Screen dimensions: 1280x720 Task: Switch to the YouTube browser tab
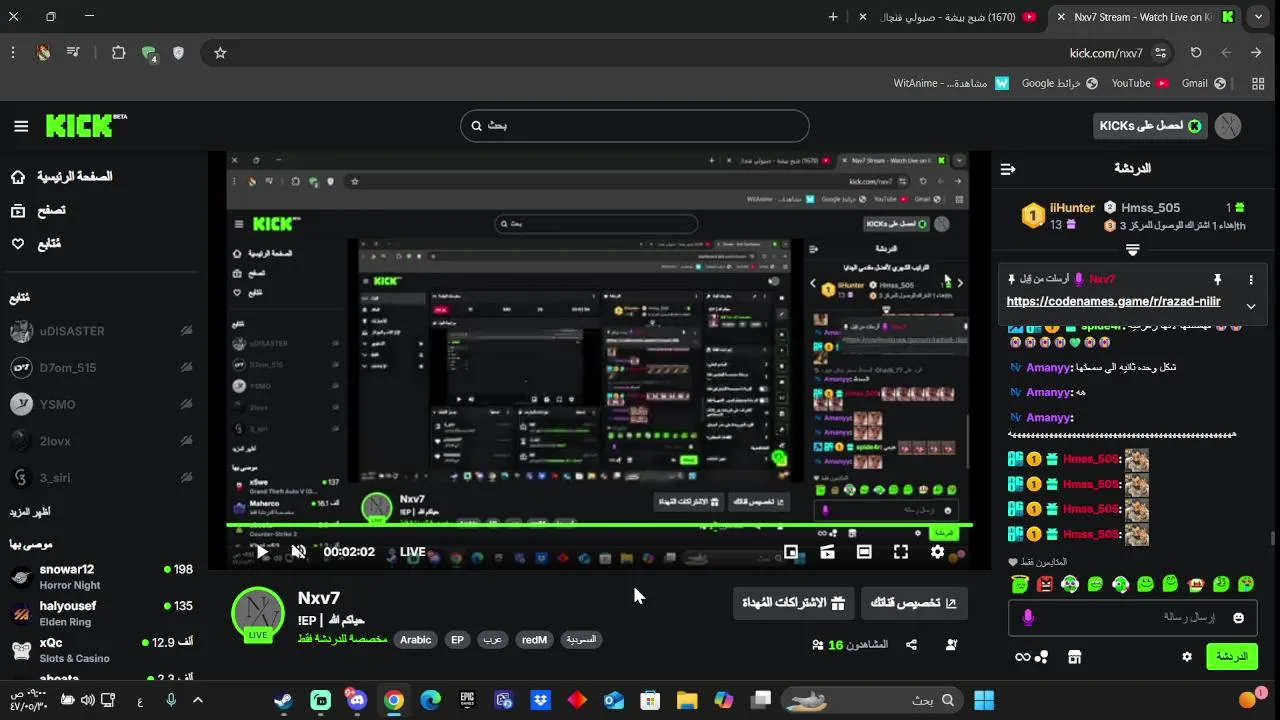(x=948, y=17)
